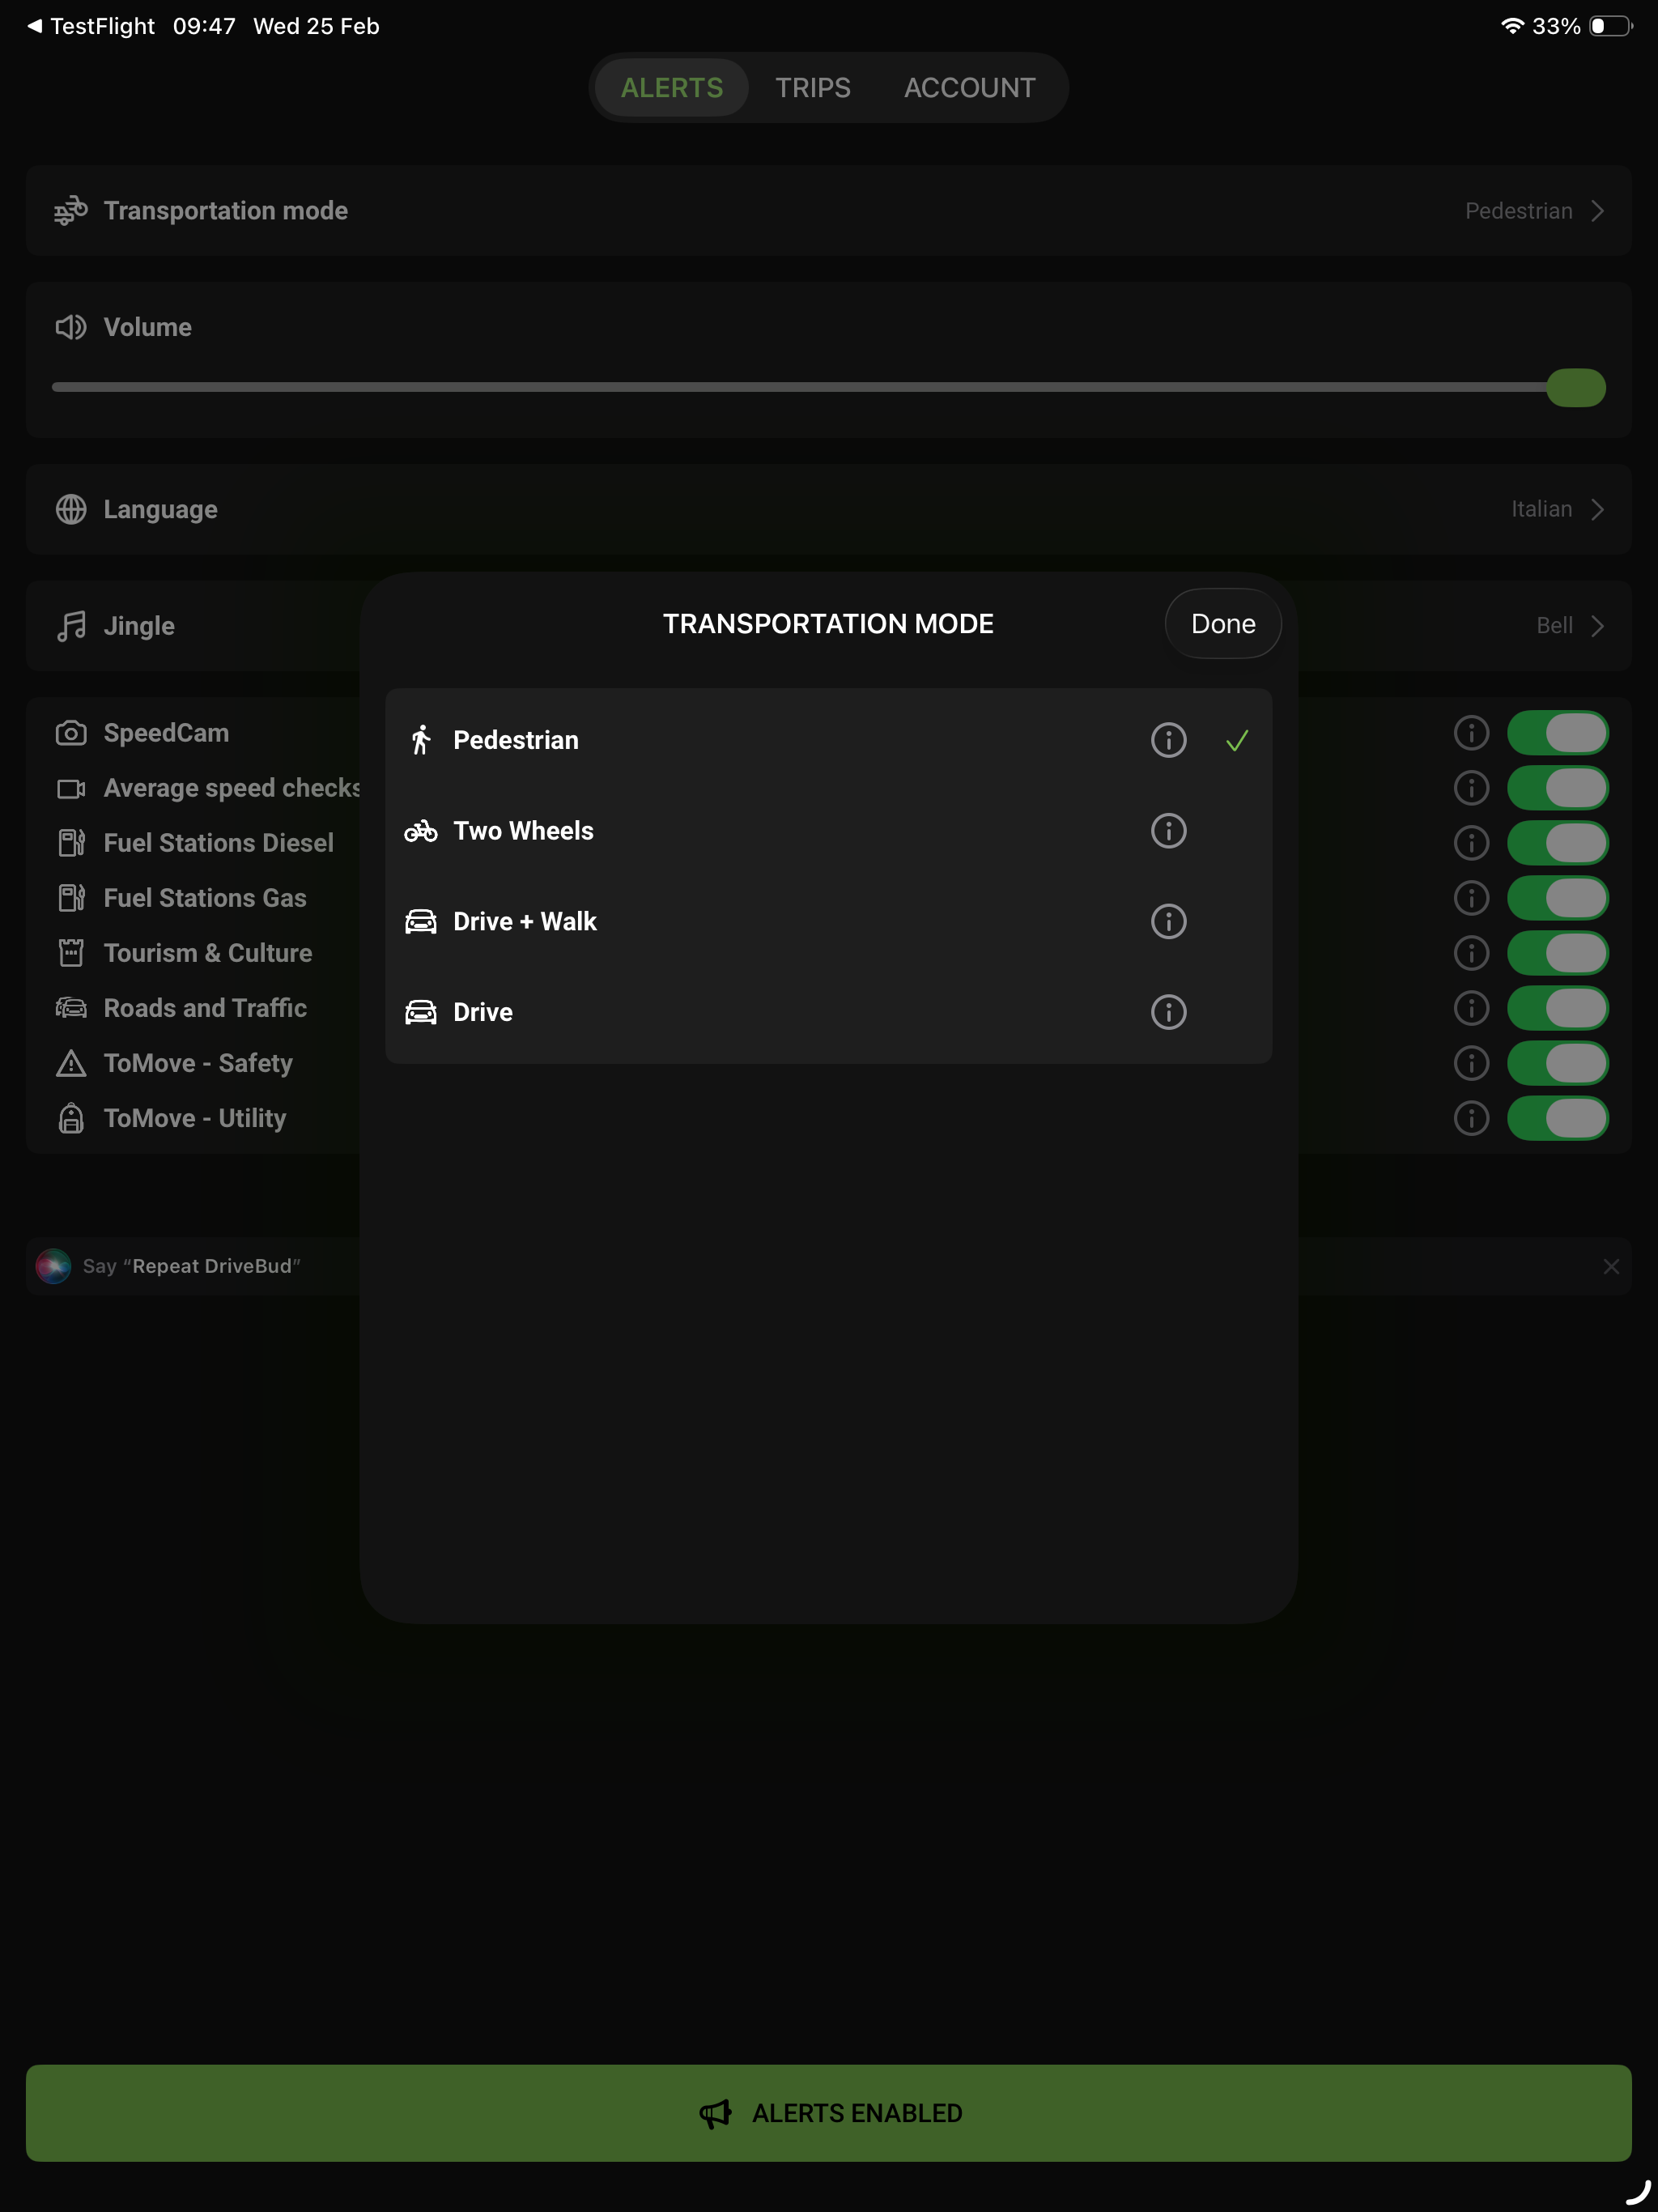Select the Drive + Walk option
The height and width of the screenshot is (2212, 1658).
(x=828, y=921)
